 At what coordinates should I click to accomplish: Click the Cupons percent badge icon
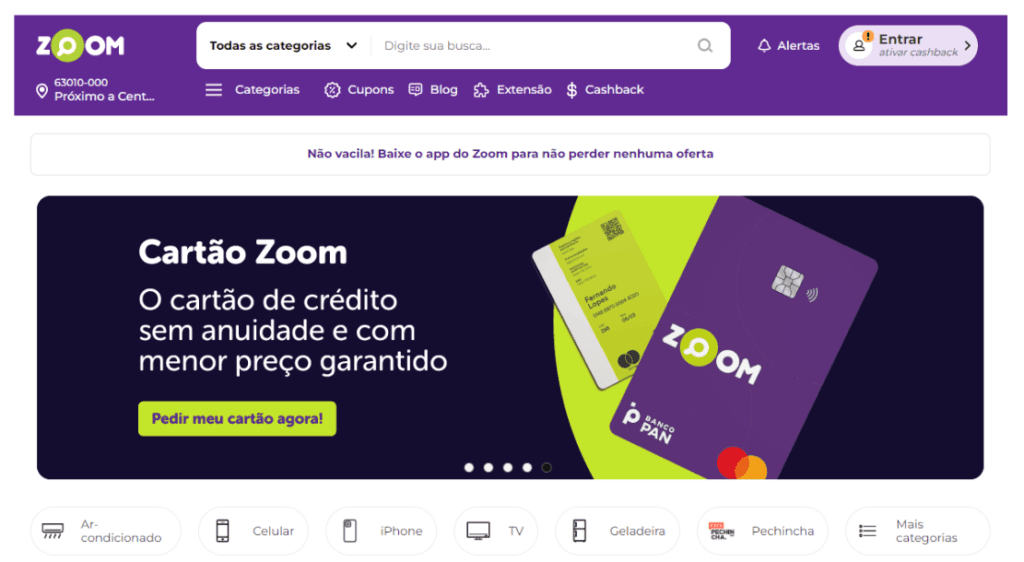click(x=332, y=90)
